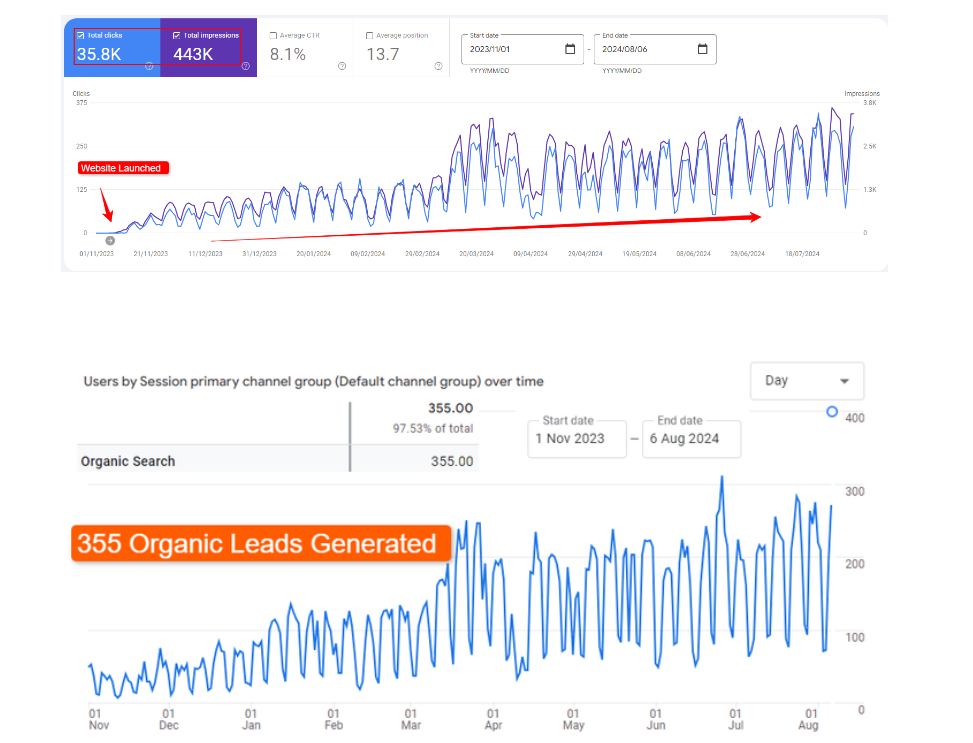
Task: Click the 01 Aug axis label on users chart
Action: 809,719
